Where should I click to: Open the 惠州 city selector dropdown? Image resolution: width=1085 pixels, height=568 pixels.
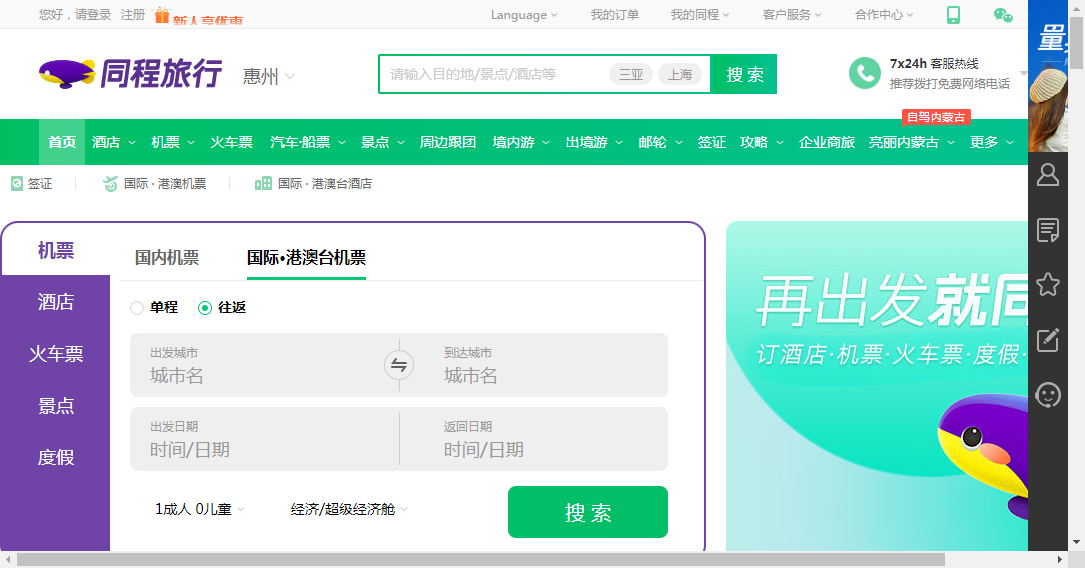coord(269,76)
